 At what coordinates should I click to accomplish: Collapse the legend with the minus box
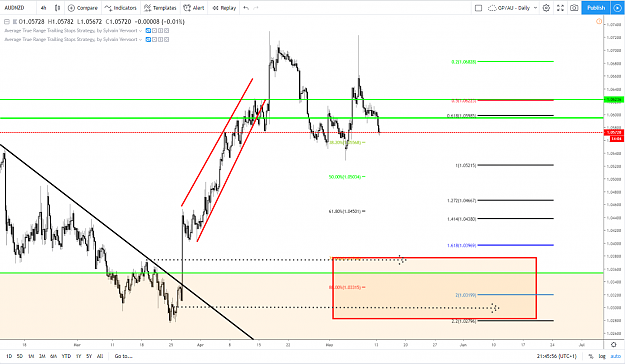[7, 22]
